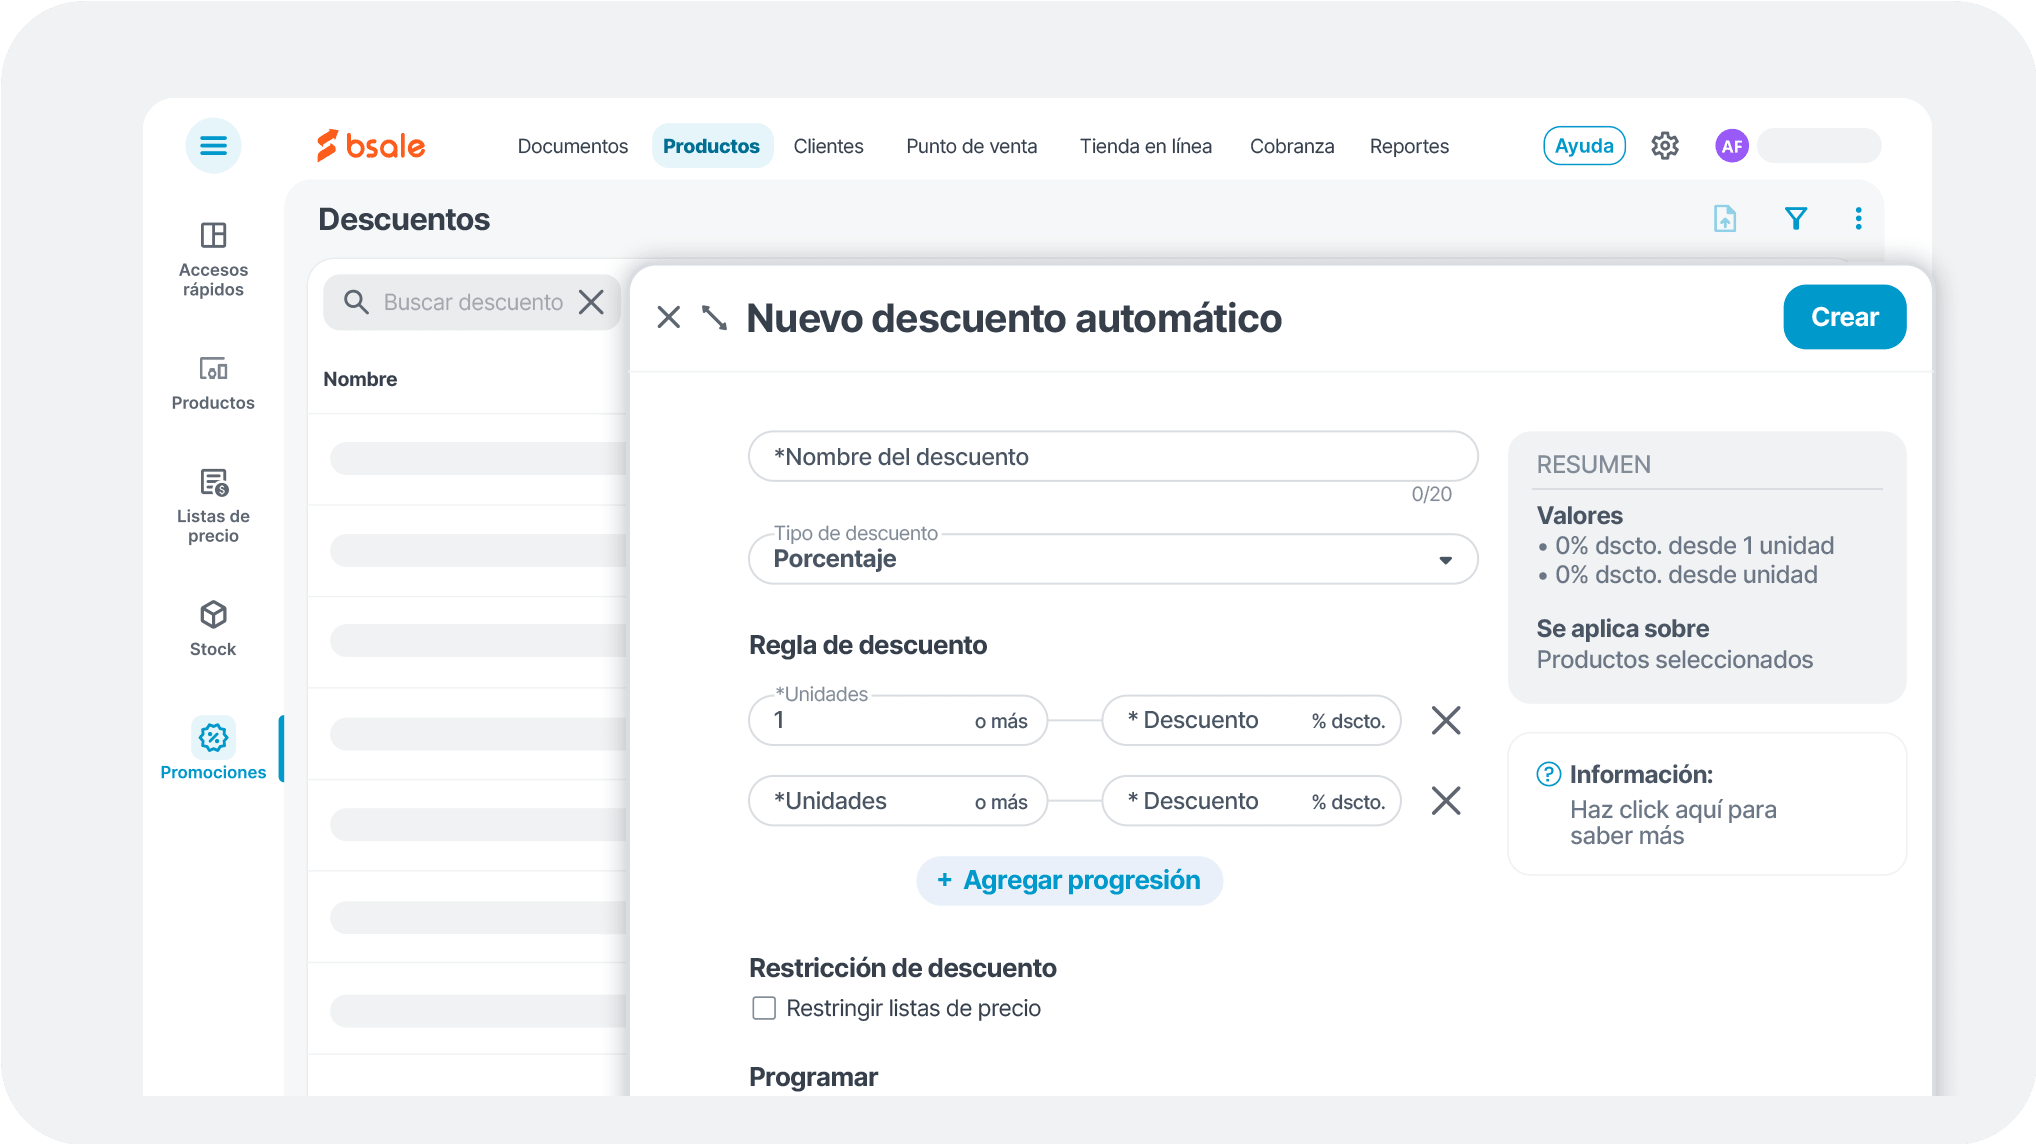
Task: Clear the Buscar descuento search field
Action: coord(591,301)
